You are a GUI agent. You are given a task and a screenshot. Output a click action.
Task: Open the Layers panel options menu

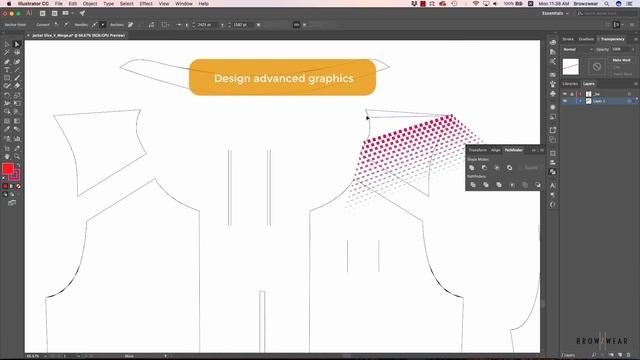tap(636, 84)
